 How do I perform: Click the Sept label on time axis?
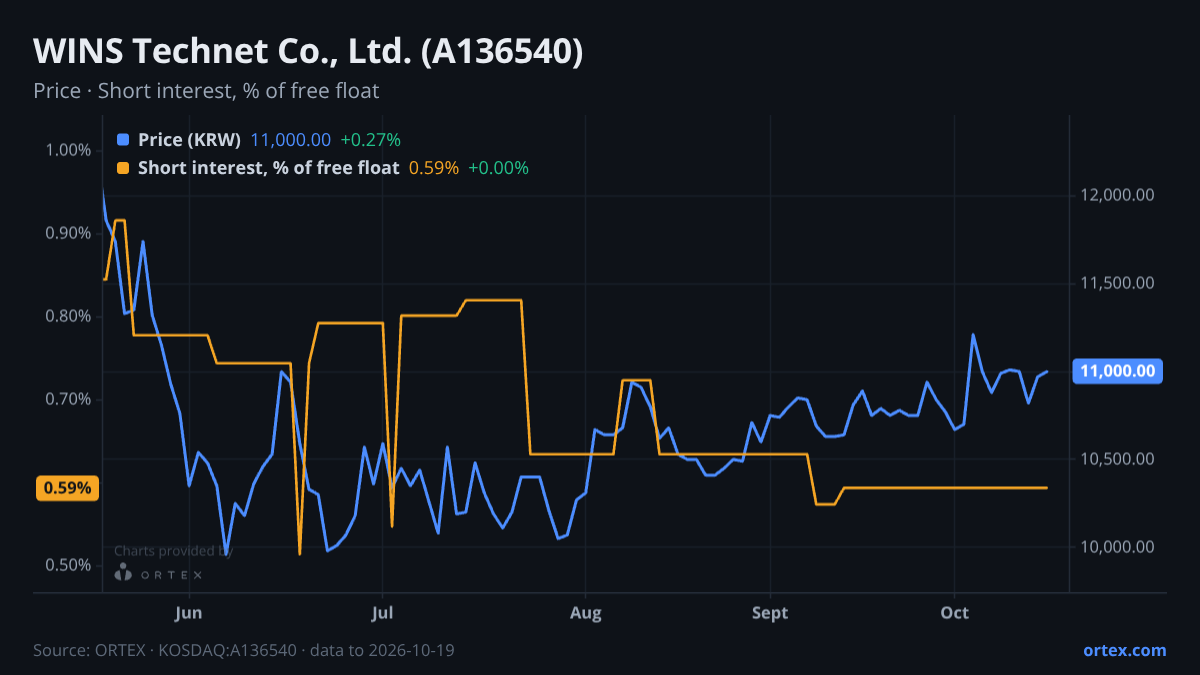pos(770,613)
